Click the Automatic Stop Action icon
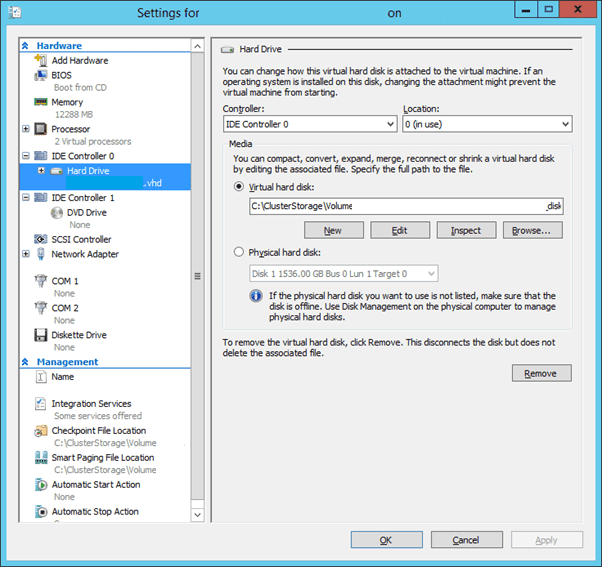The image size is (602, 567). click(x=40, y=511)
